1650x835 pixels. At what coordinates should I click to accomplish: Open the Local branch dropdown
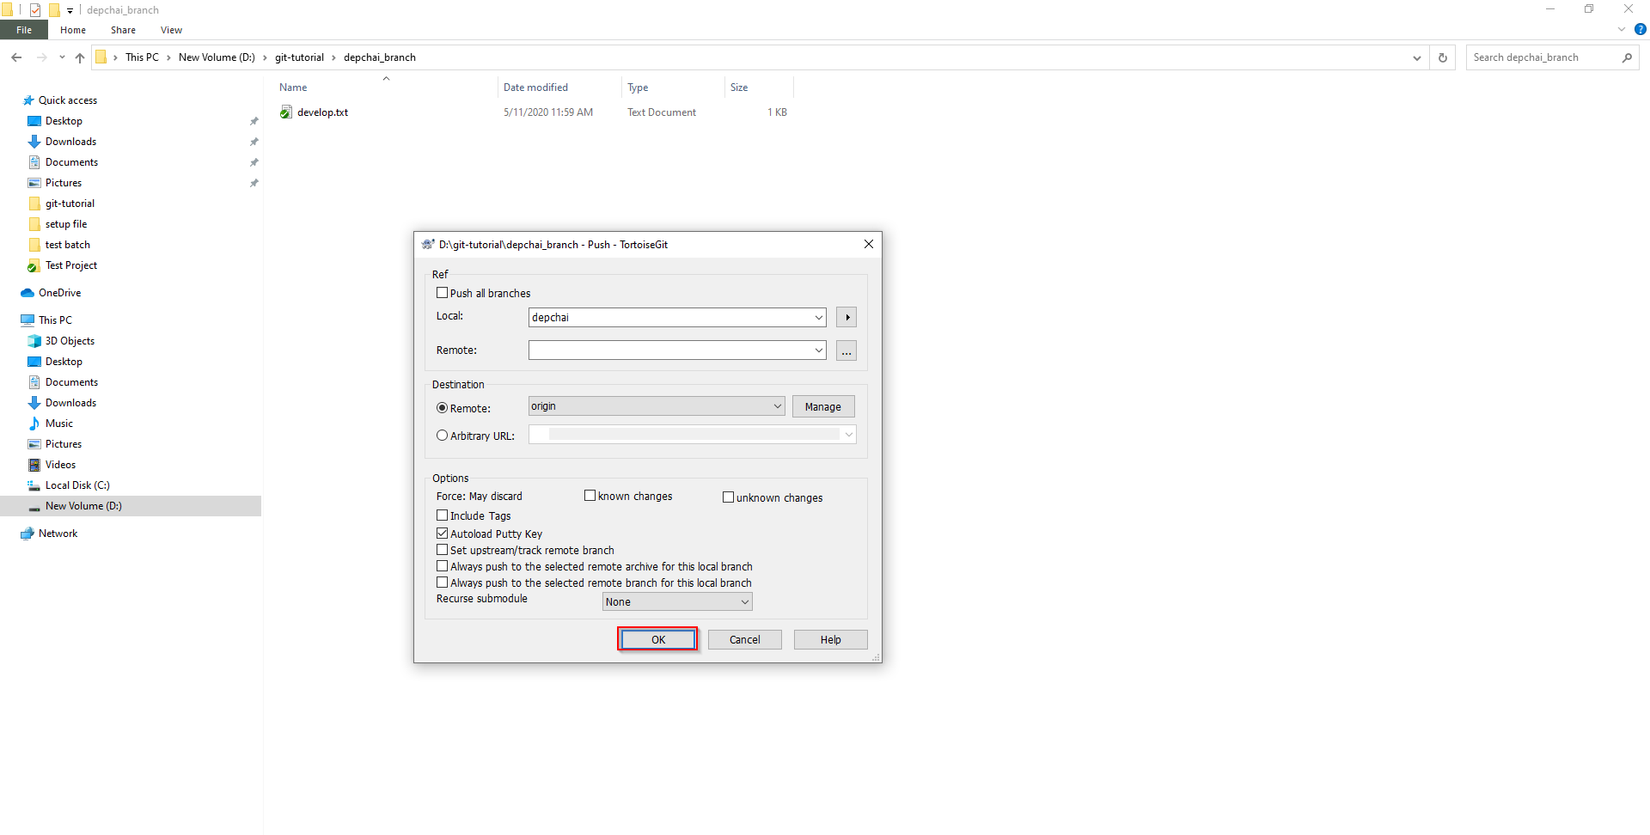coord(818,318)
